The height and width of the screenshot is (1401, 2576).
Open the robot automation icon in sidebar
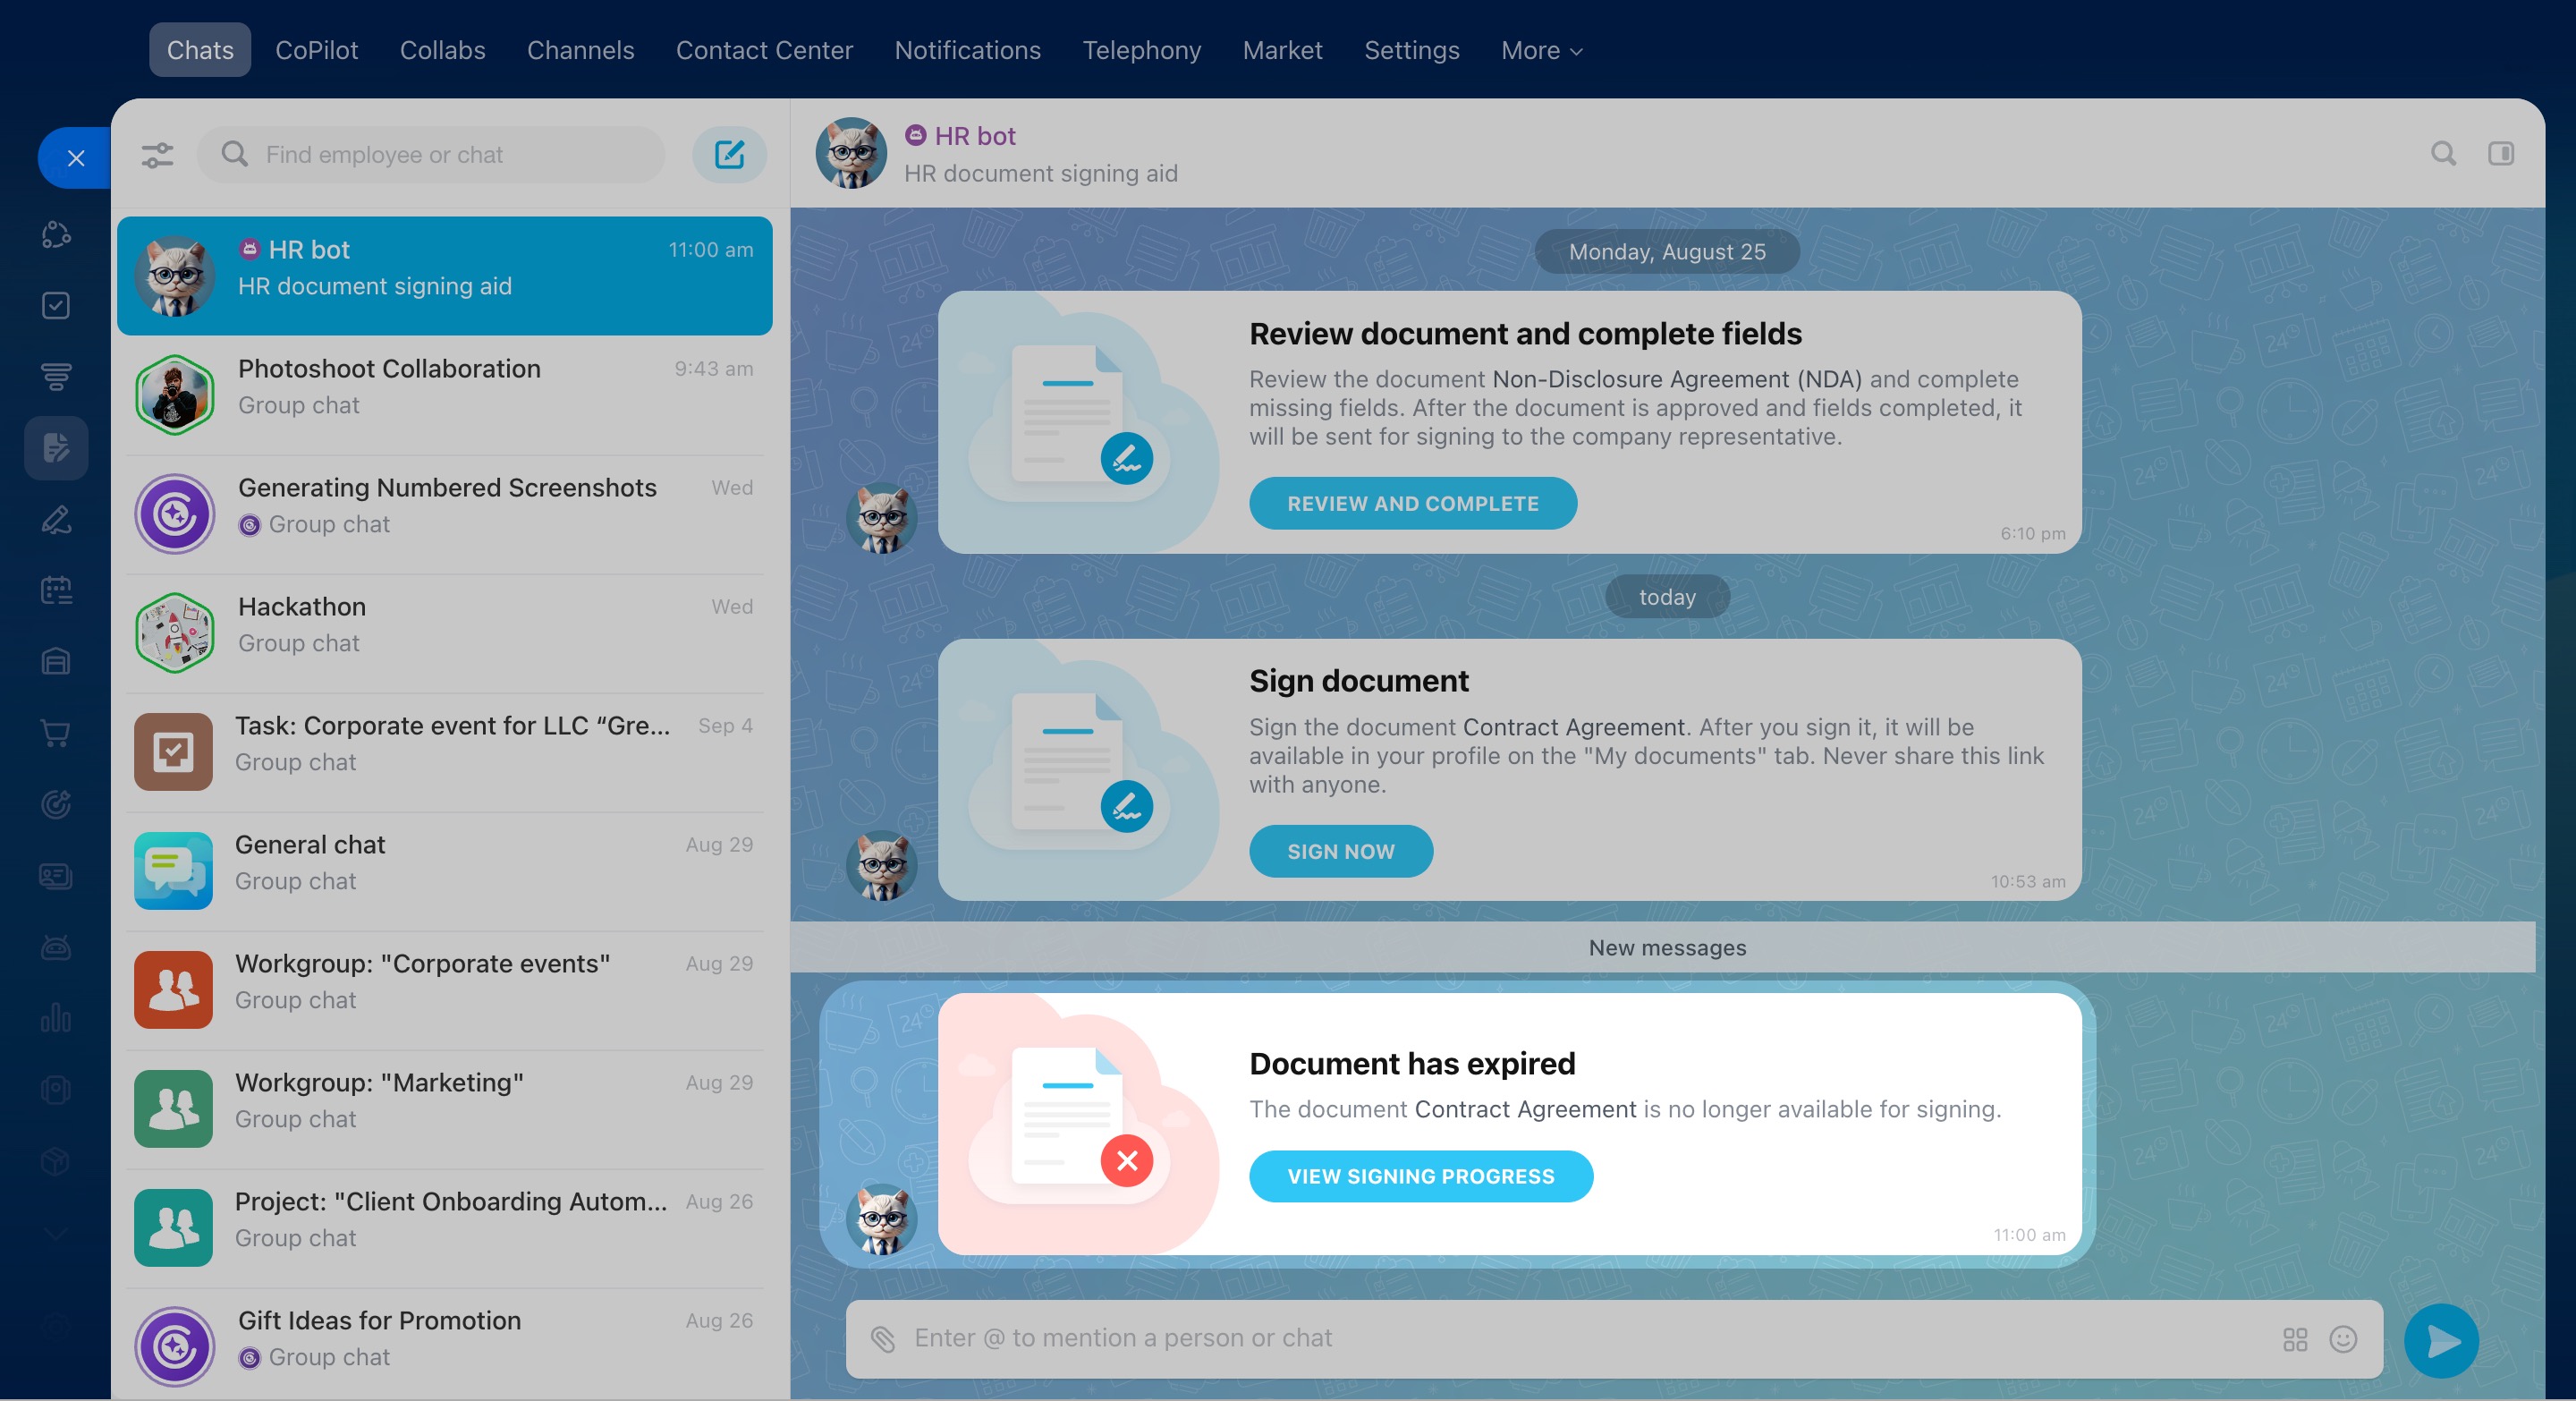[x=56, y=947]
